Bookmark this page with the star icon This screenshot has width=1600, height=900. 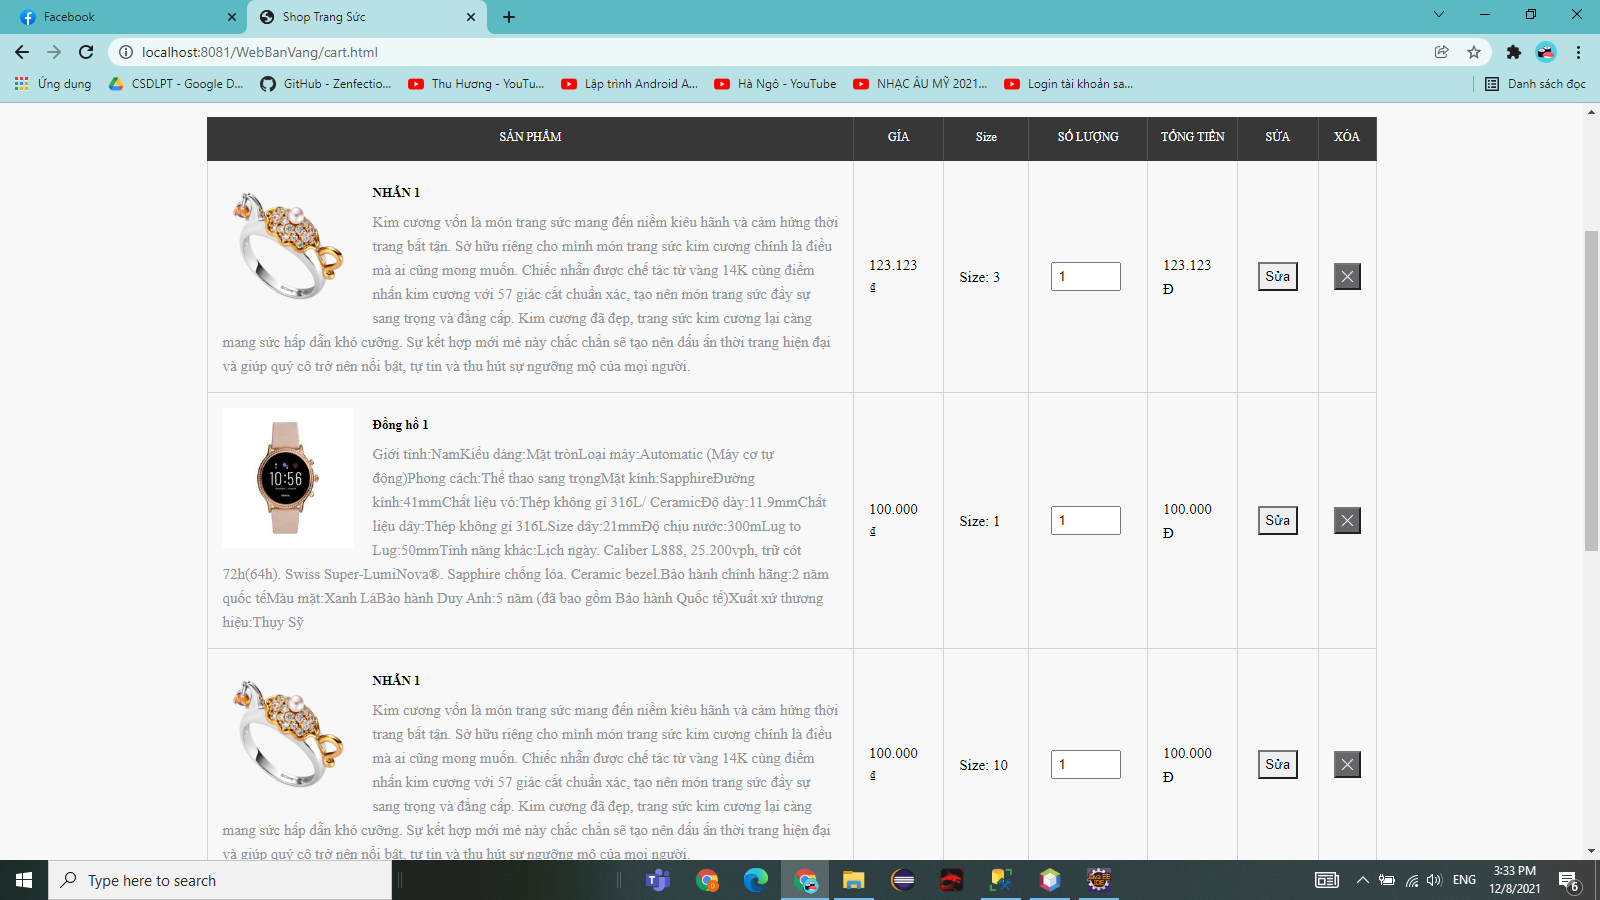point(1474,51)
